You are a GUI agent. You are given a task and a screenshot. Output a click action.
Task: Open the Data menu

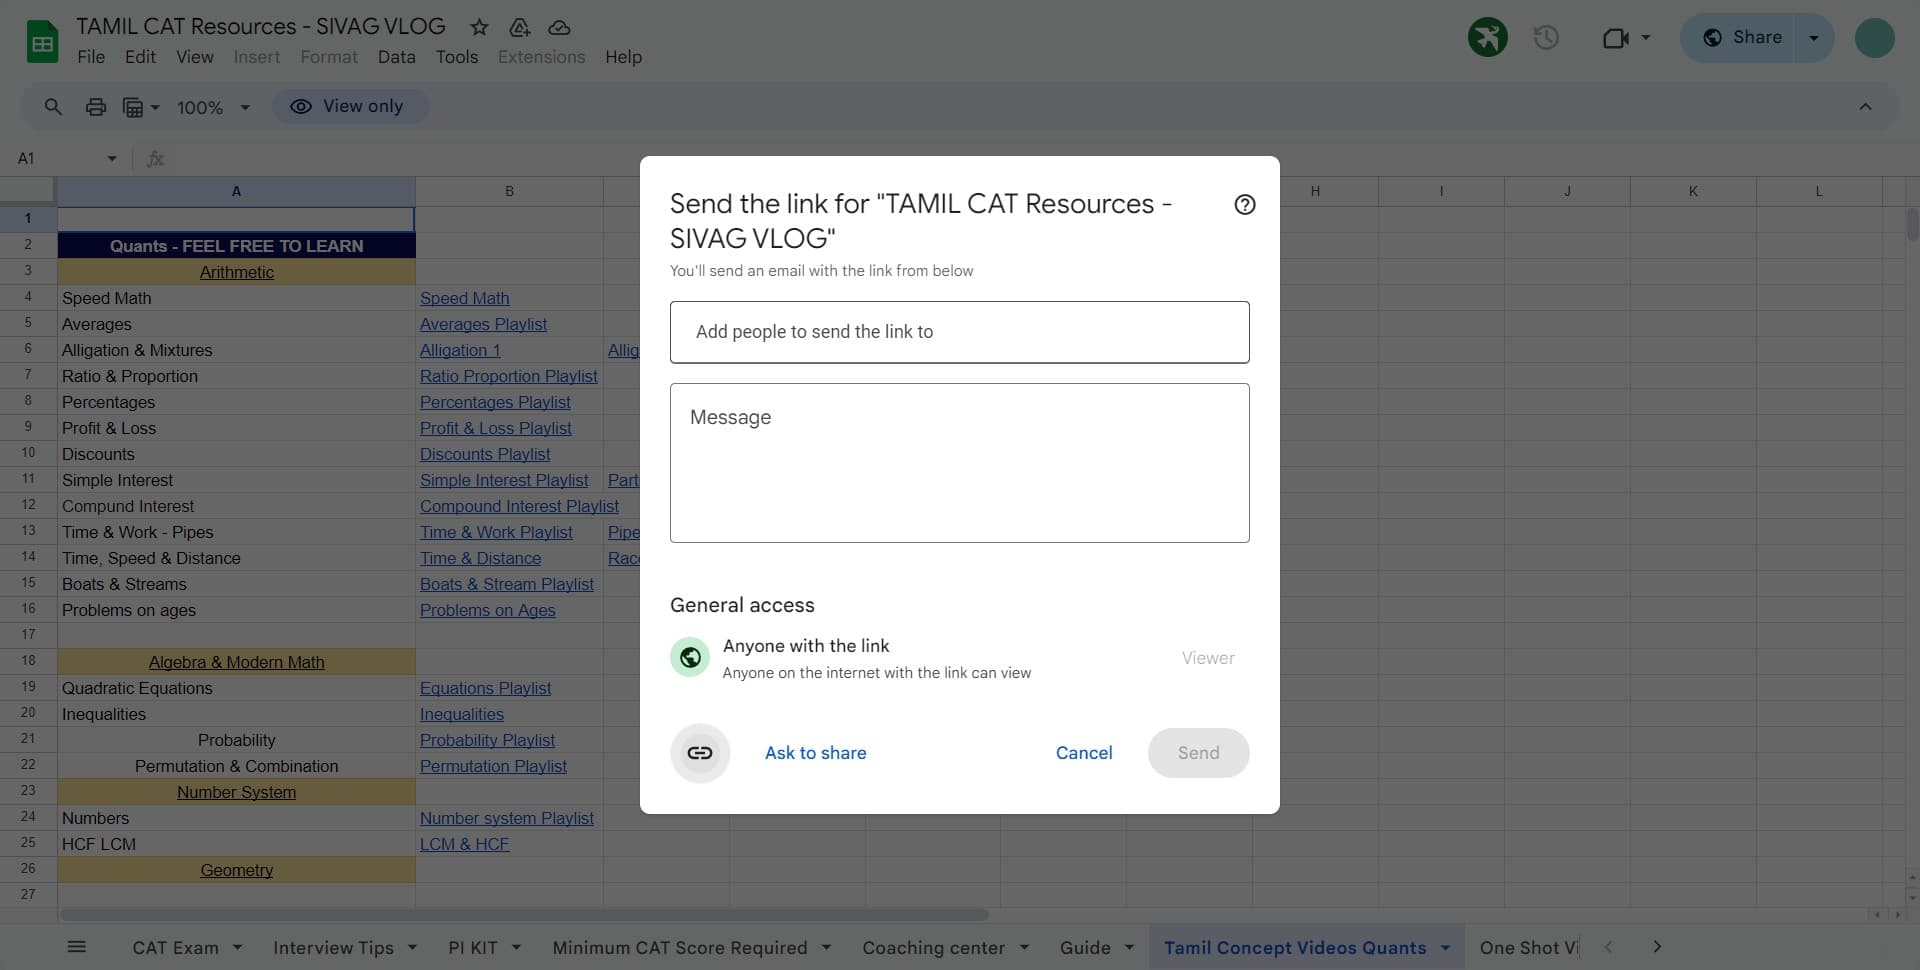coord(396,57)
